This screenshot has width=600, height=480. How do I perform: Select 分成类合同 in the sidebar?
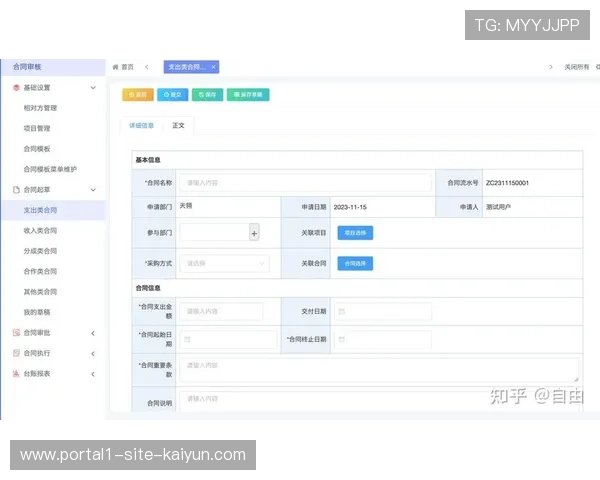(x=40, y=251)
